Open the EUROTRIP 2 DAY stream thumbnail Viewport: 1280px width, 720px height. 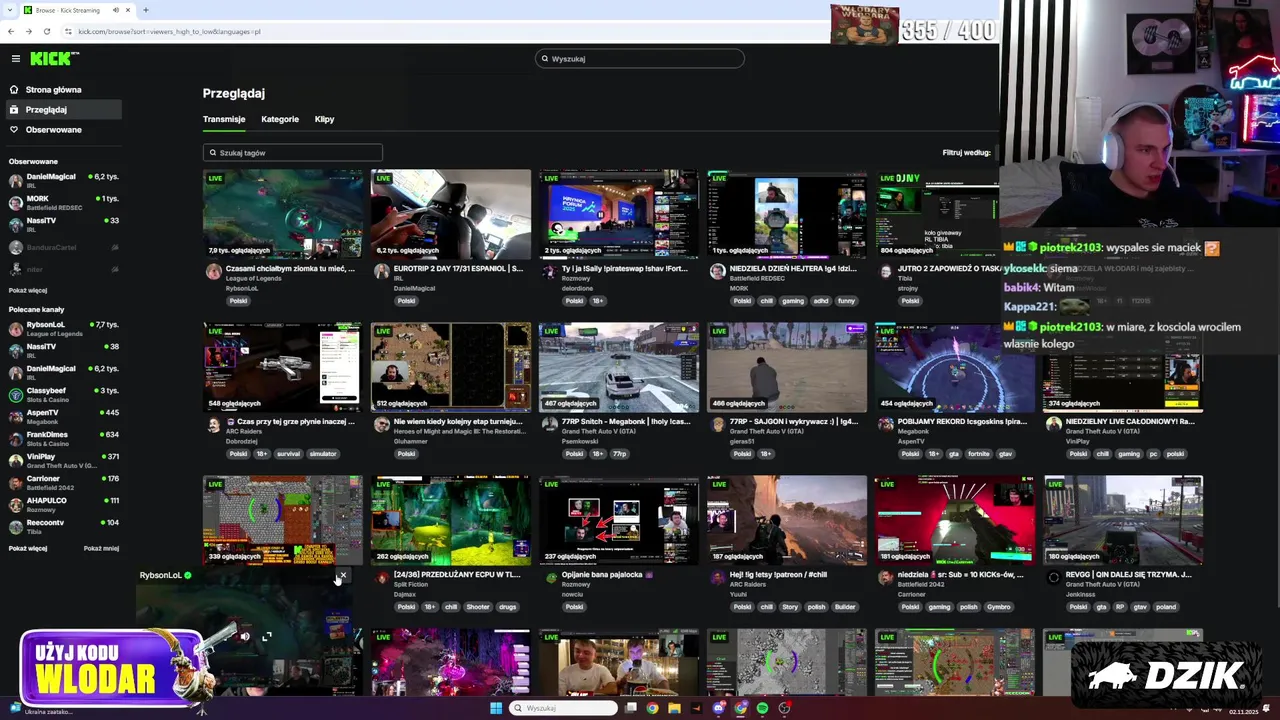[x=451, y=214]
